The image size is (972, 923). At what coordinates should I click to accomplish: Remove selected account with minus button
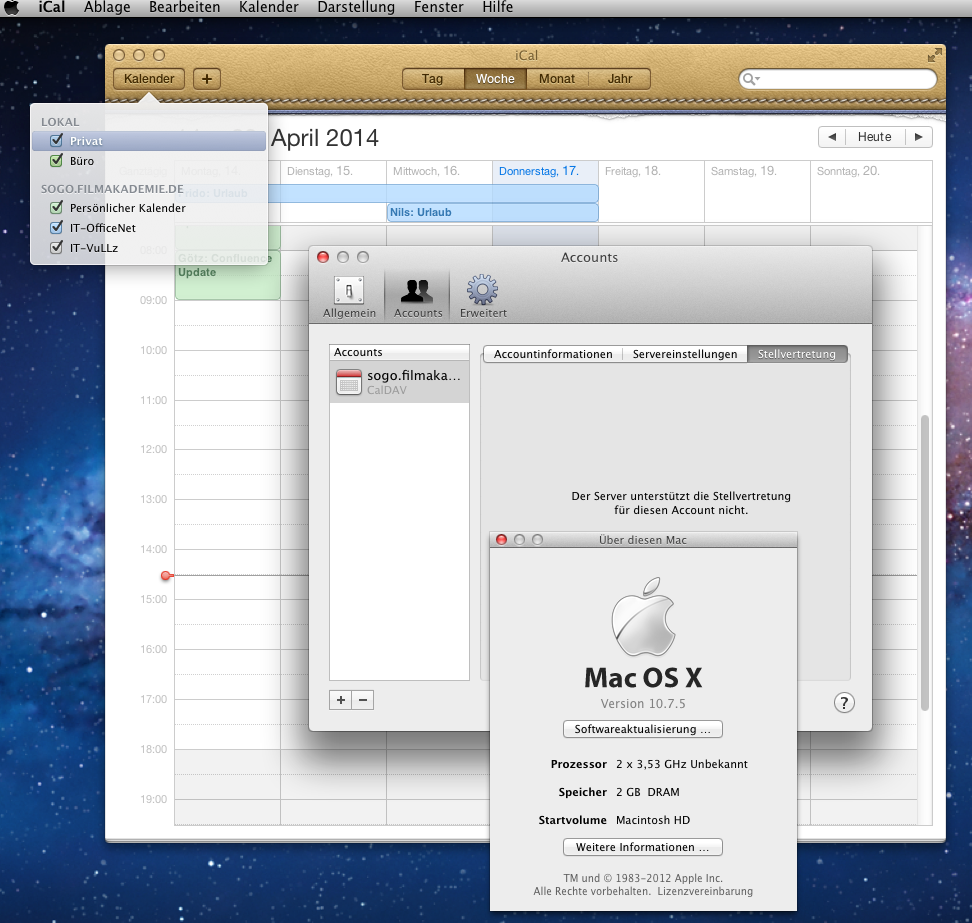point(363,700)
